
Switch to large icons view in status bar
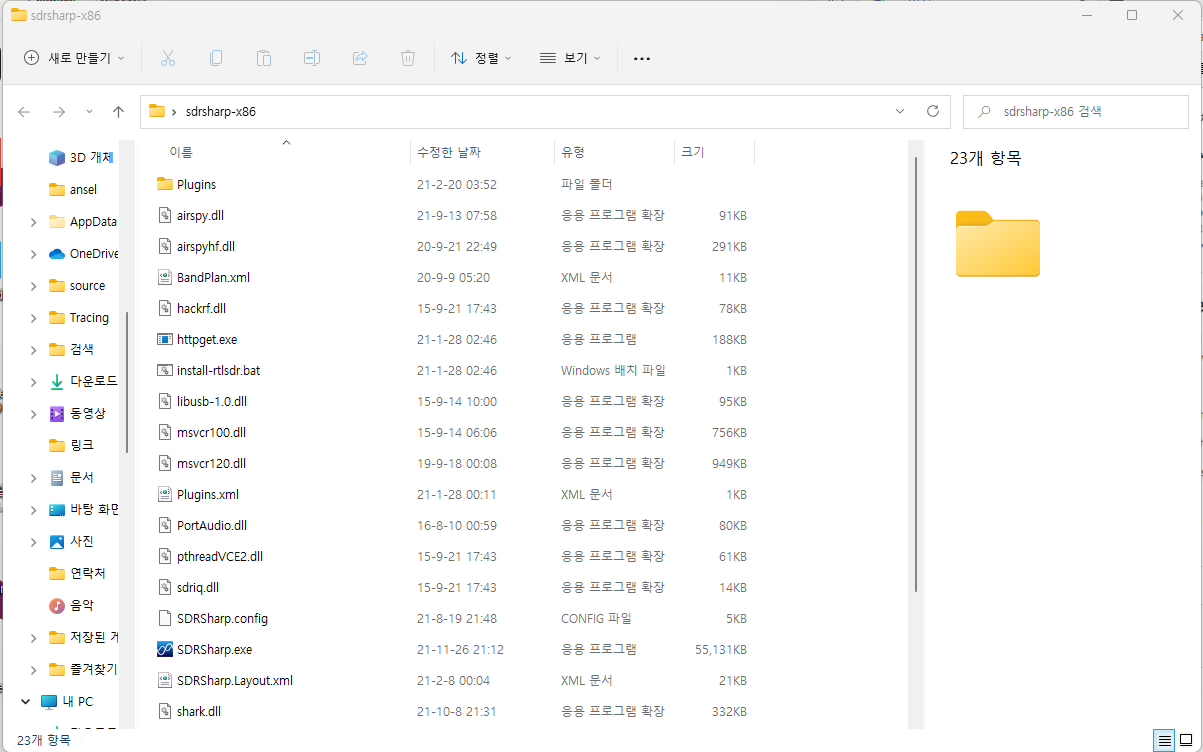coord(1188,740)
